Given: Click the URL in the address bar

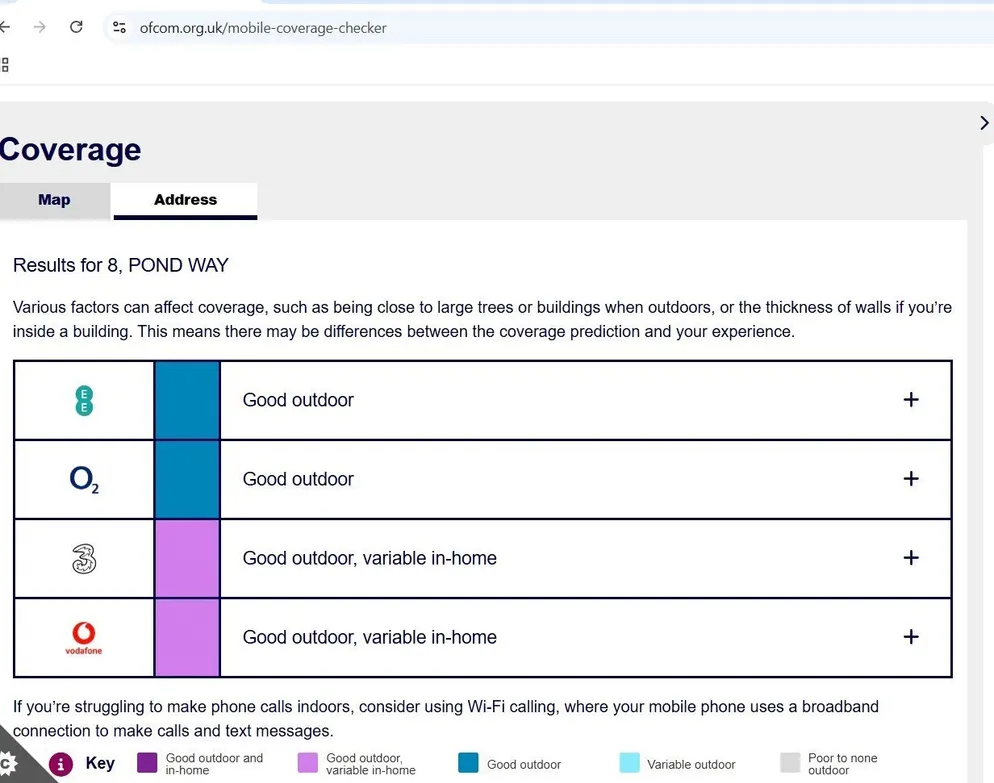Looking at the screenshot, I should [263, 28].
